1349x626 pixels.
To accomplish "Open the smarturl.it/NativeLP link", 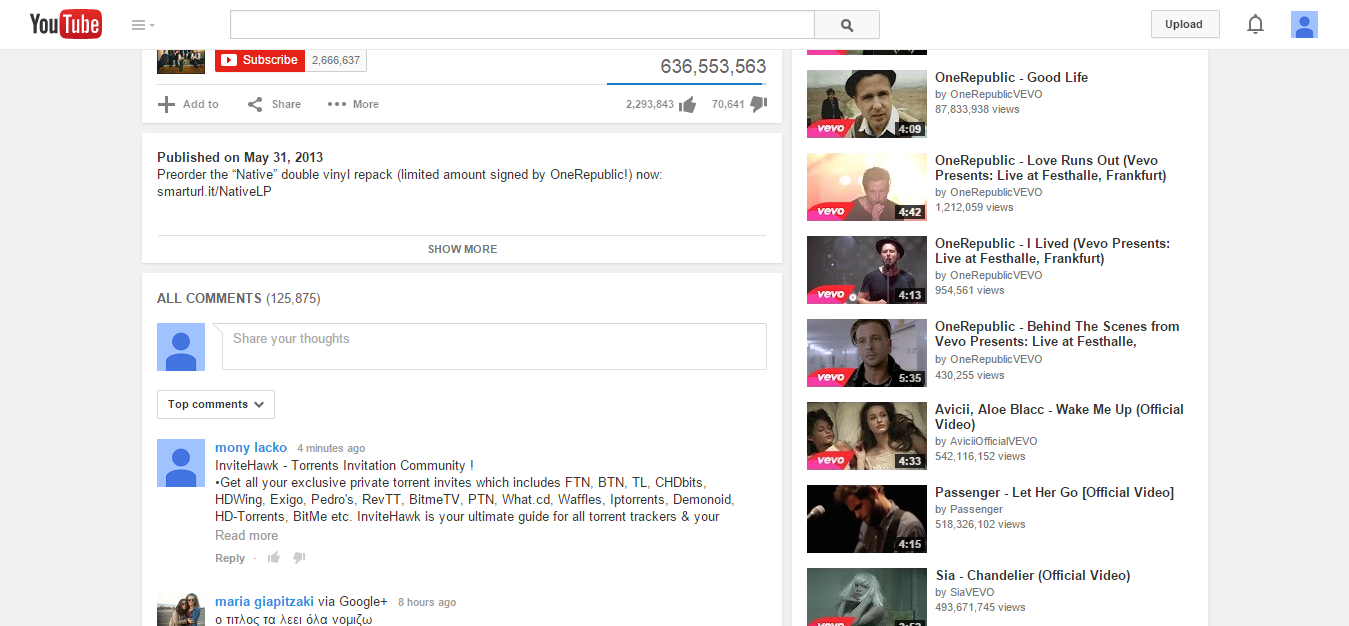I will (214, 191).
